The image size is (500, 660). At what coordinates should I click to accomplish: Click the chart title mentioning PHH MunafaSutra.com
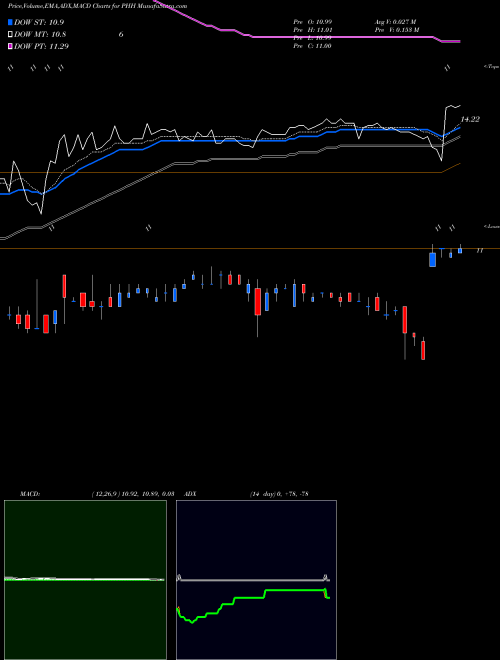(98, 6)
